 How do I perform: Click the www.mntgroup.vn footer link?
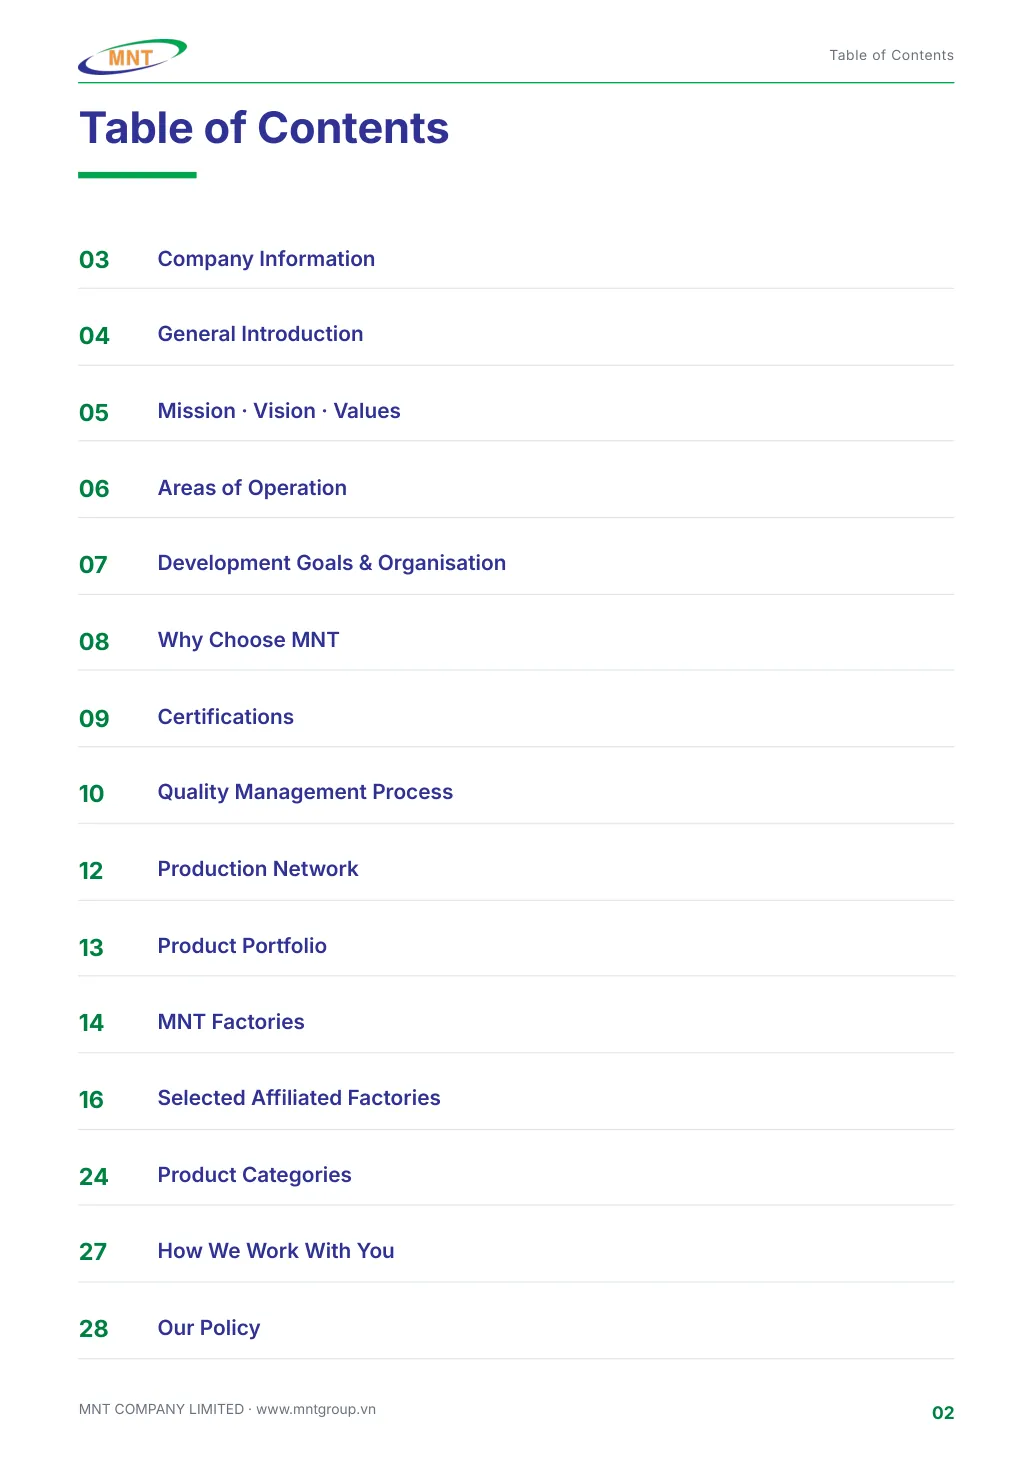[x=316, y=1409]
